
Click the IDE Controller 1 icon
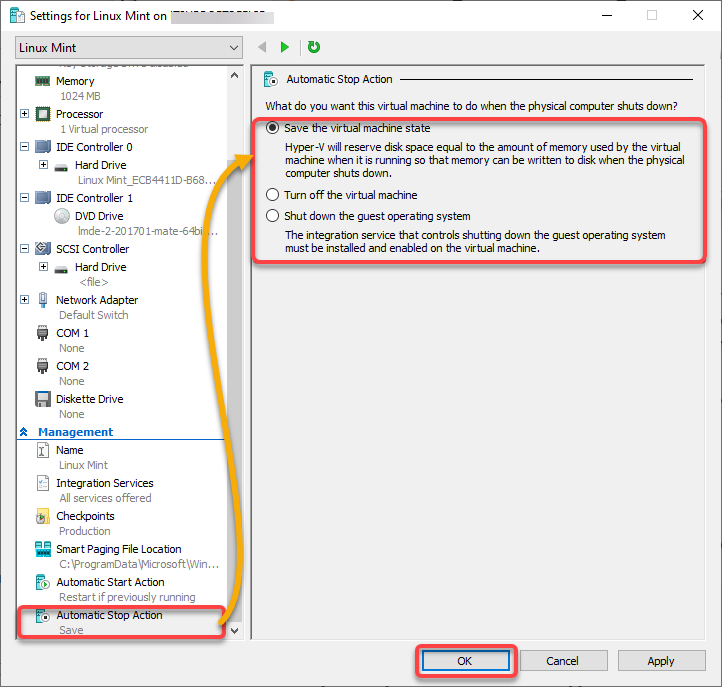[43, 198]
